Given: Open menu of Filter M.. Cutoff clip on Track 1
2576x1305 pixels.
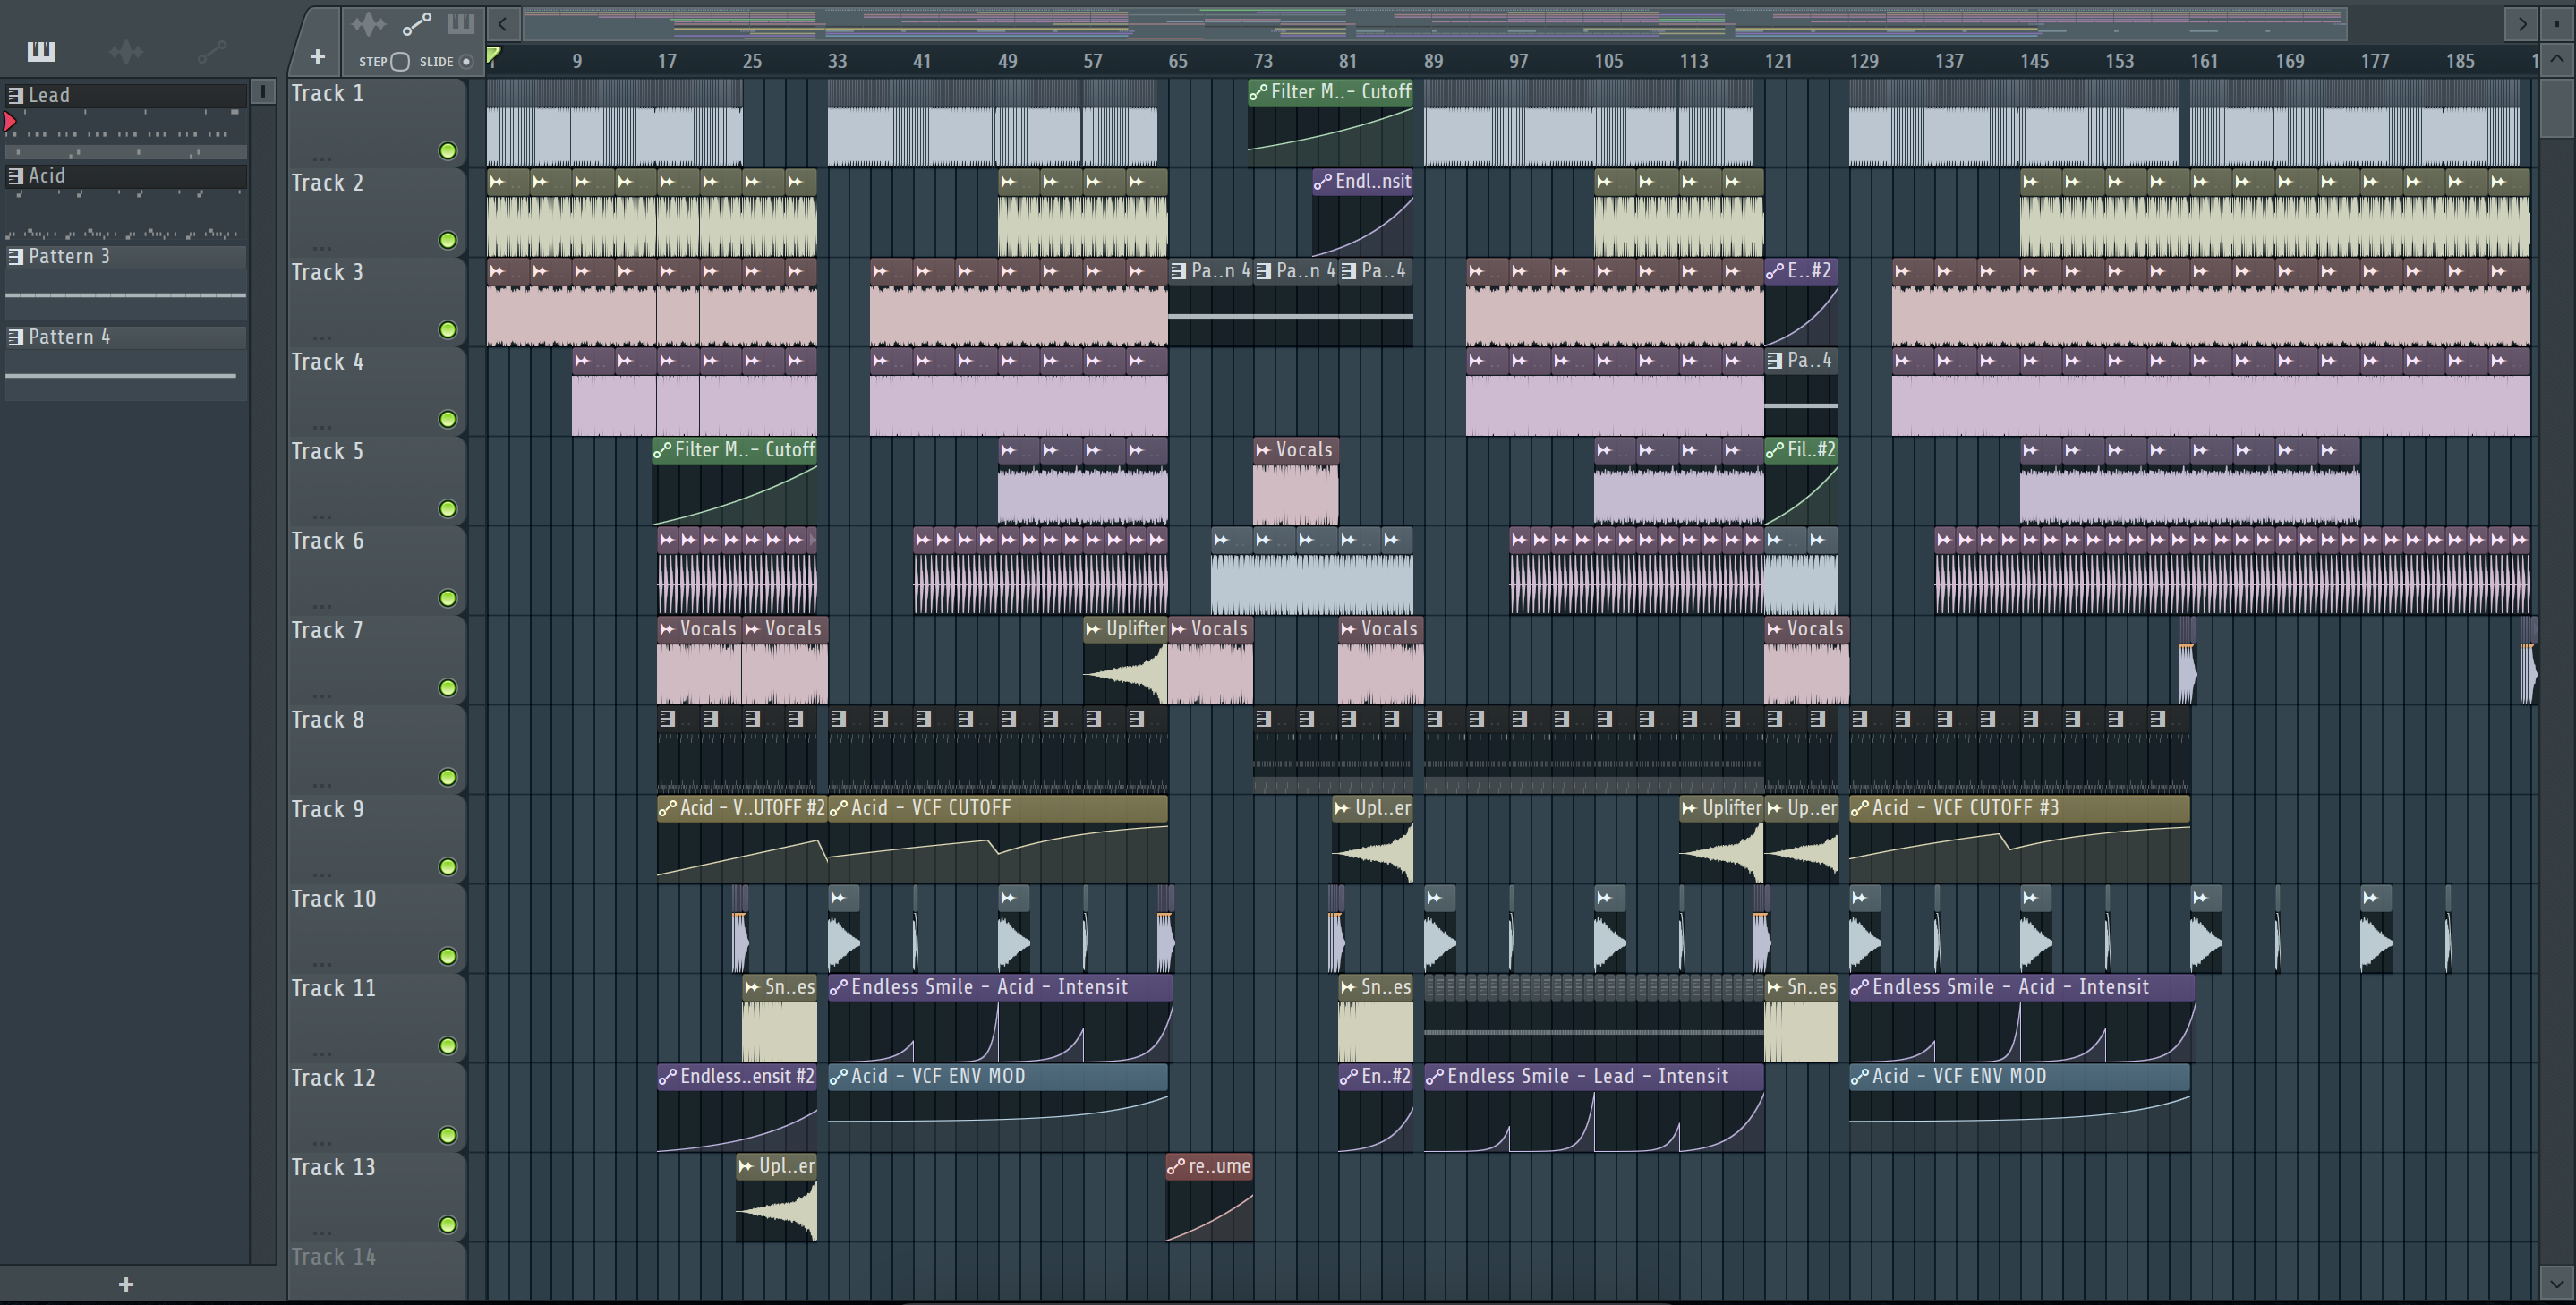Looking at the screenshot, I should coord(1258,92).
